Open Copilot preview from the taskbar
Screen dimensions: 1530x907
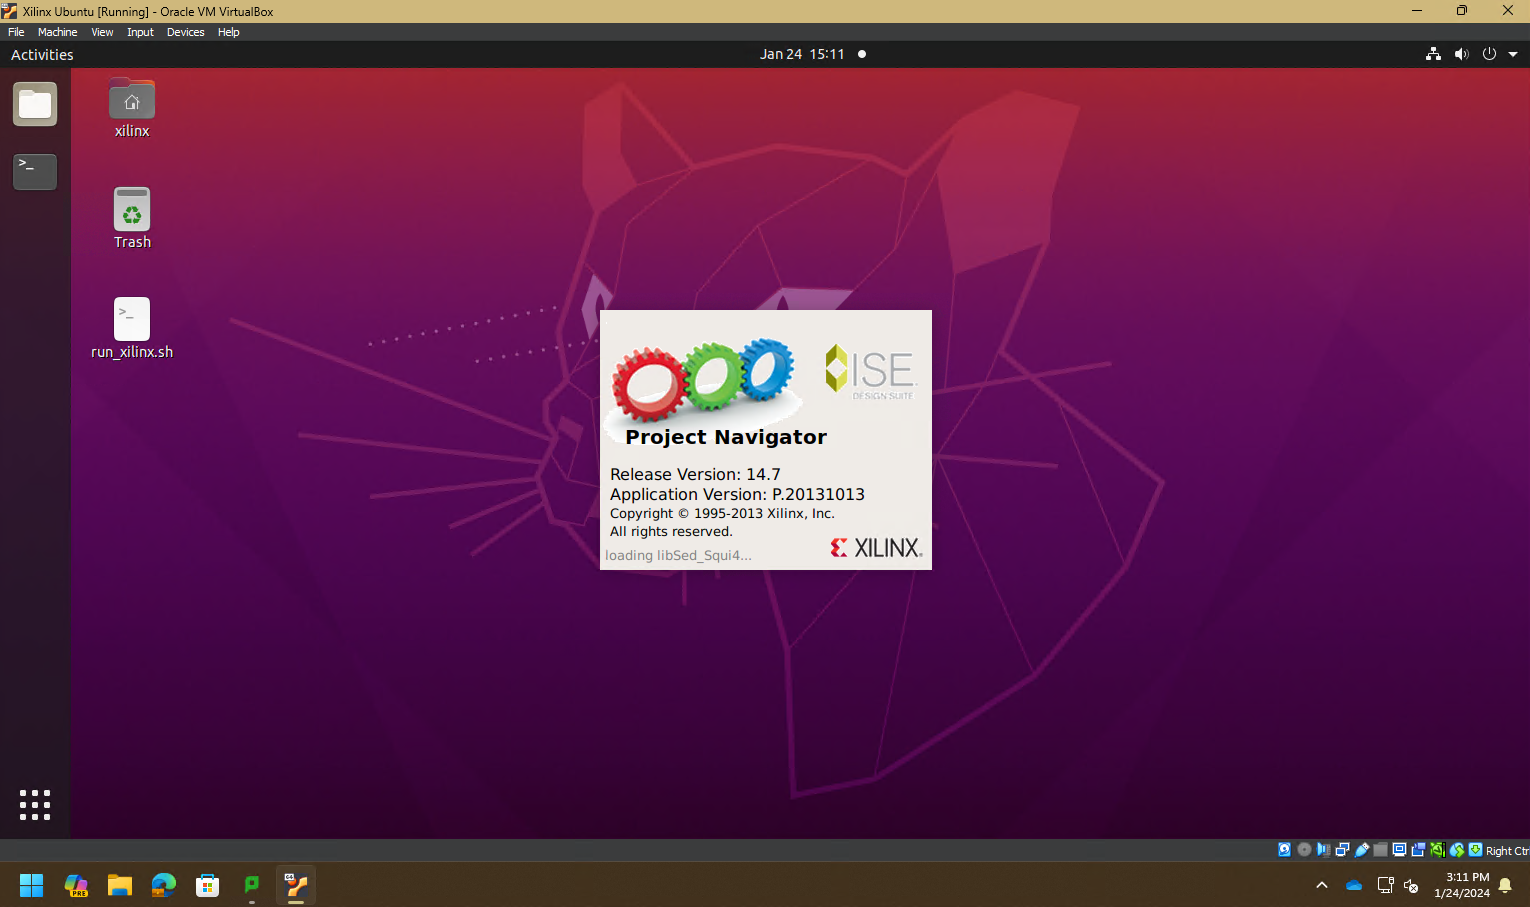[76, 885]
